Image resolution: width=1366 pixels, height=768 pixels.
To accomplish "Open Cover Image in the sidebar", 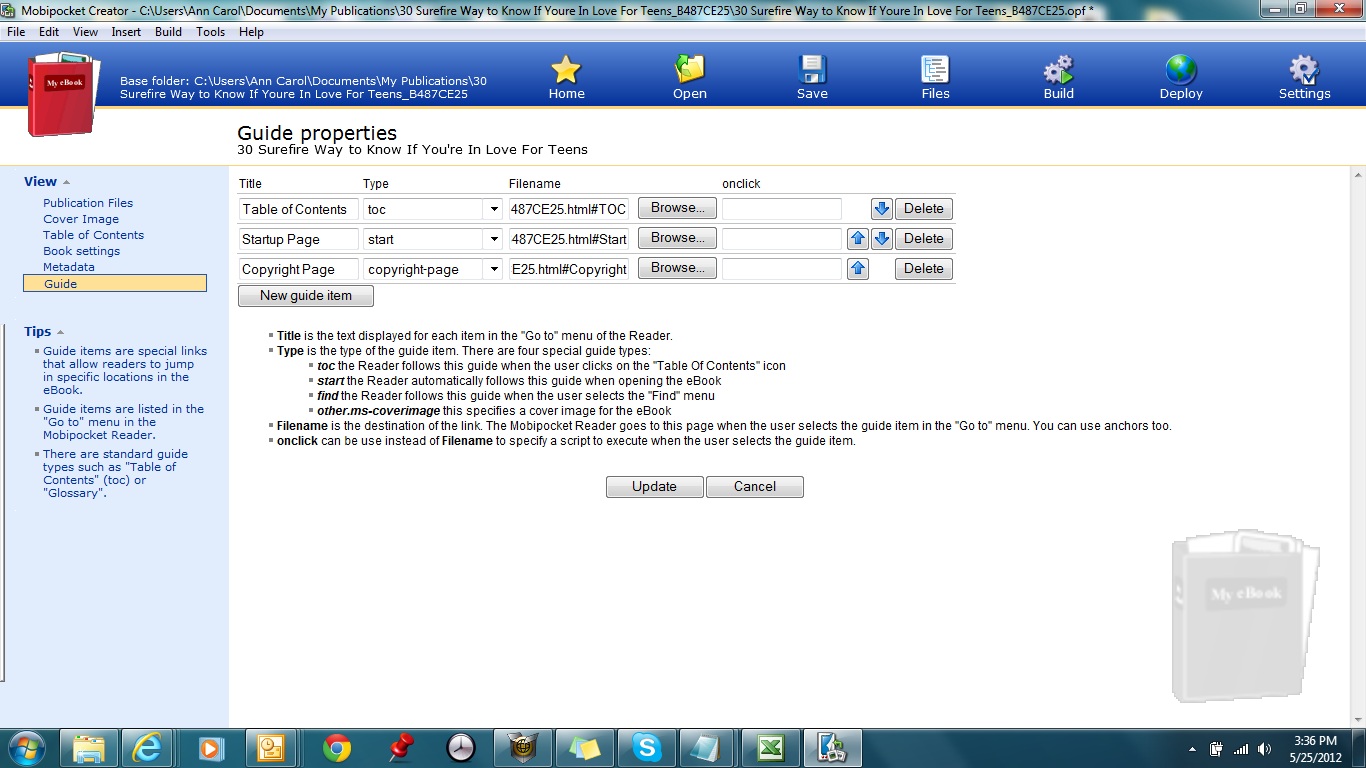I will tap(81, 219).
